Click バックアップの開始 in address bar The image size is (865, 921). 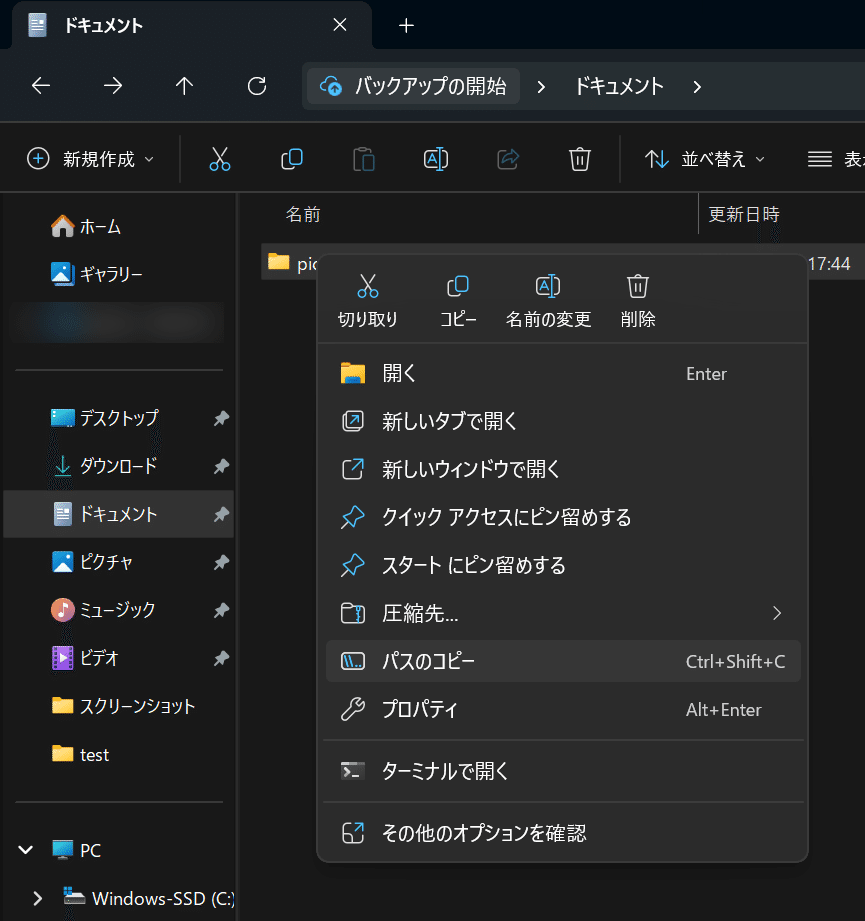click(x=414, y=86)
